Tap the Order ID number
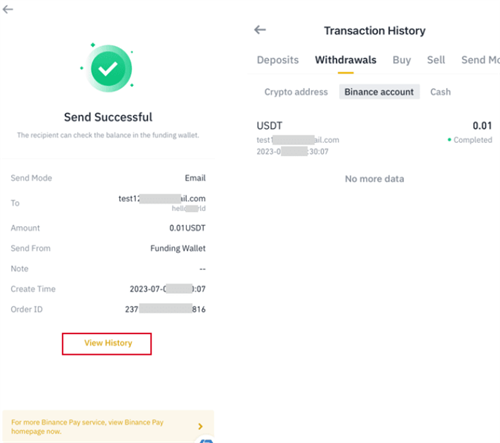 tap(165, 309)
